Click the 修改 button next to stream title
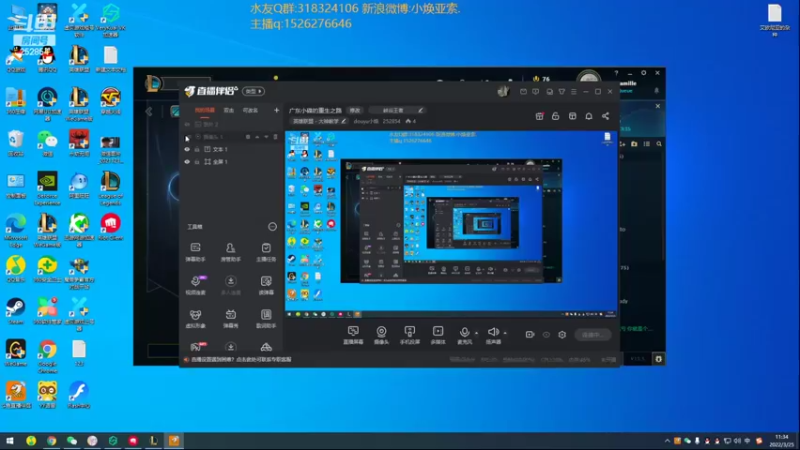The image size is (800, 450). (x=355, y=110)
